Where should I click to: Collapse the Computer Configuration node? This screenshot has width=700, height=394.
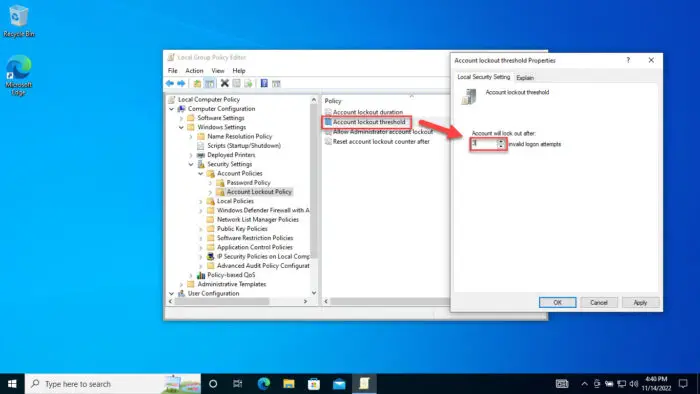(171, 109)
